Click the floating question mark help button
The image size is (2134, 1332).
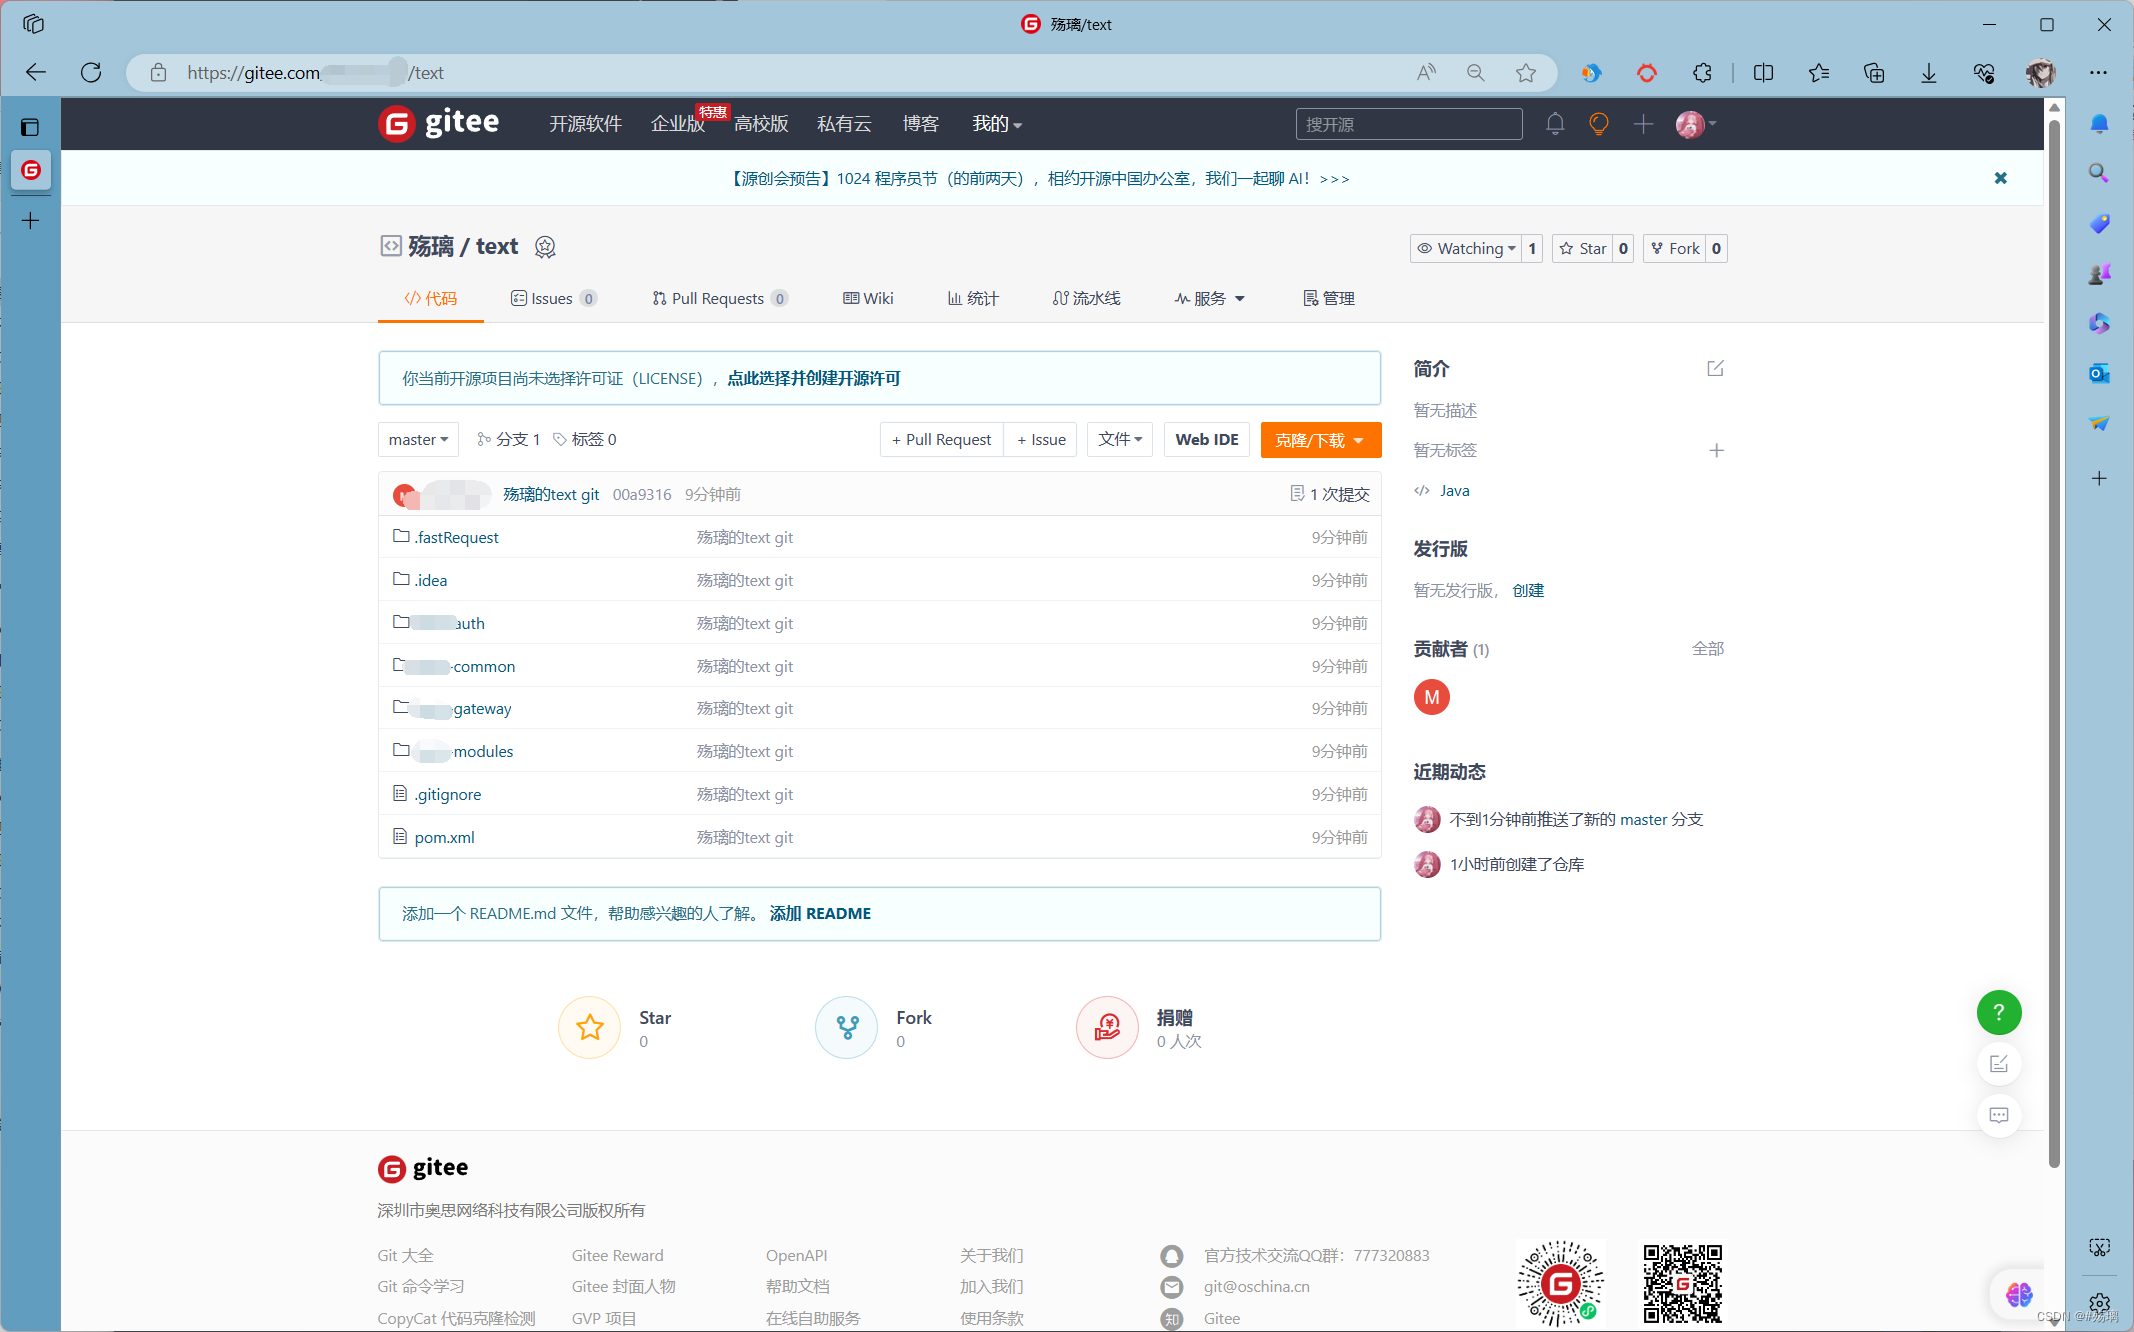(1998, 1012)
